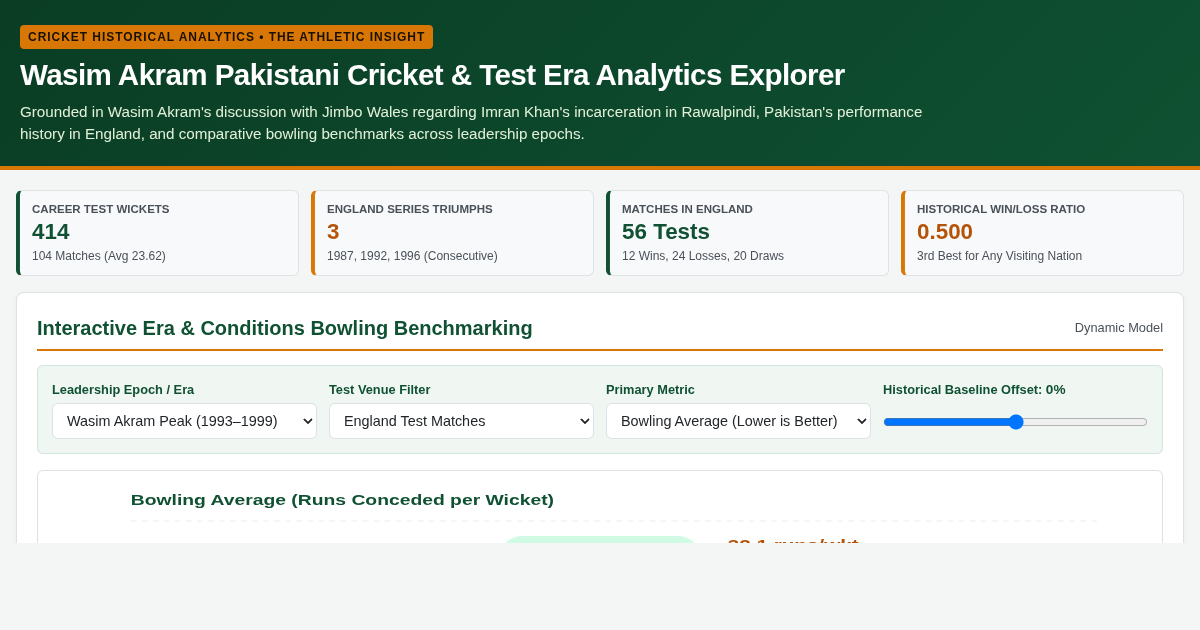Click 'Interactive Era & Conditions Bowling Benchmarking' heading
The width and height of the screenshot is (1200, 630).
pyautogui.click(x=285, y=328)
